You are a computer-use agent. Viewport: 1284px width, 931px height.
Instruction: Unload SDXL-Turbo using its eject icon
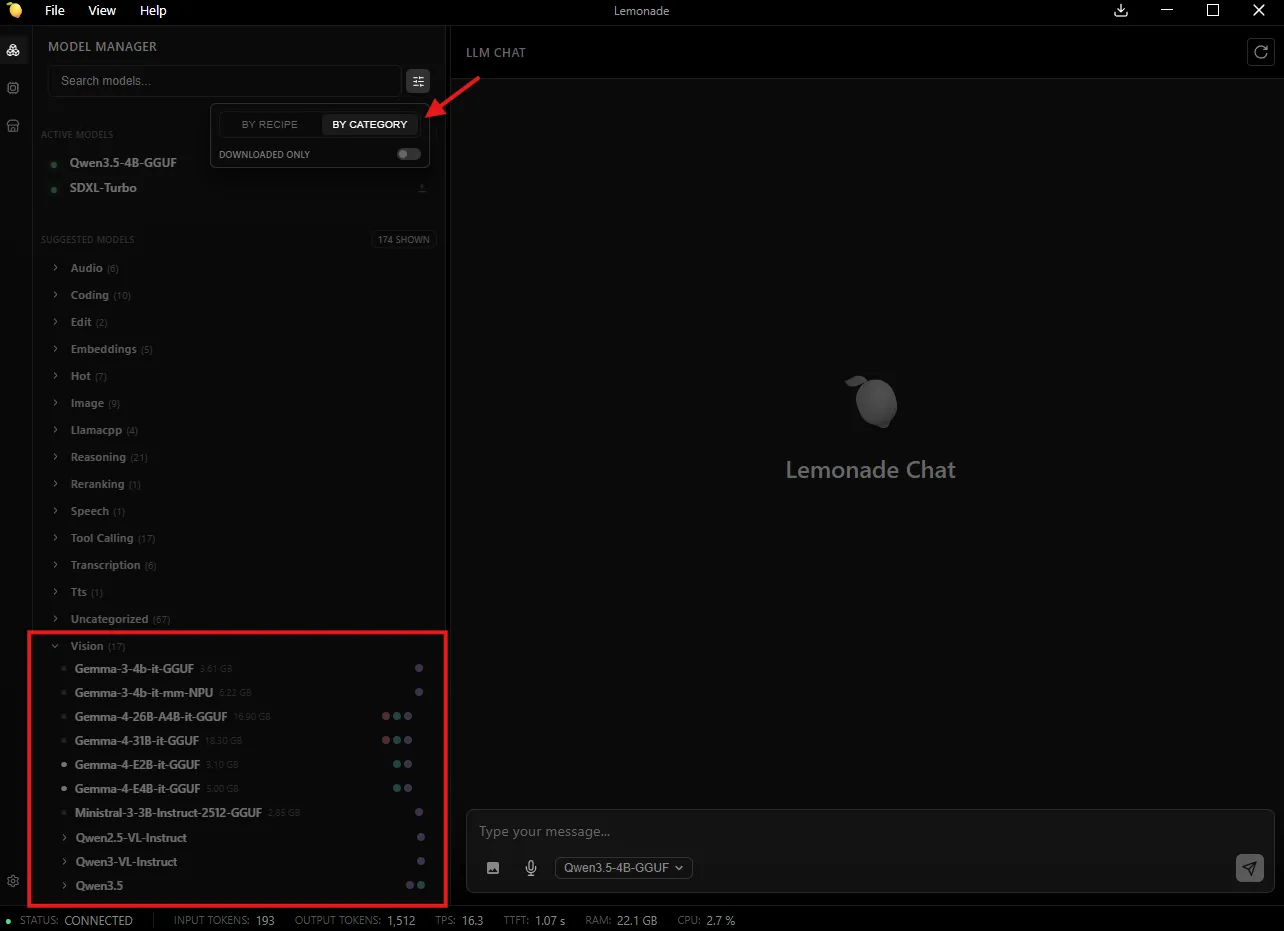click(x=422, y=188)
